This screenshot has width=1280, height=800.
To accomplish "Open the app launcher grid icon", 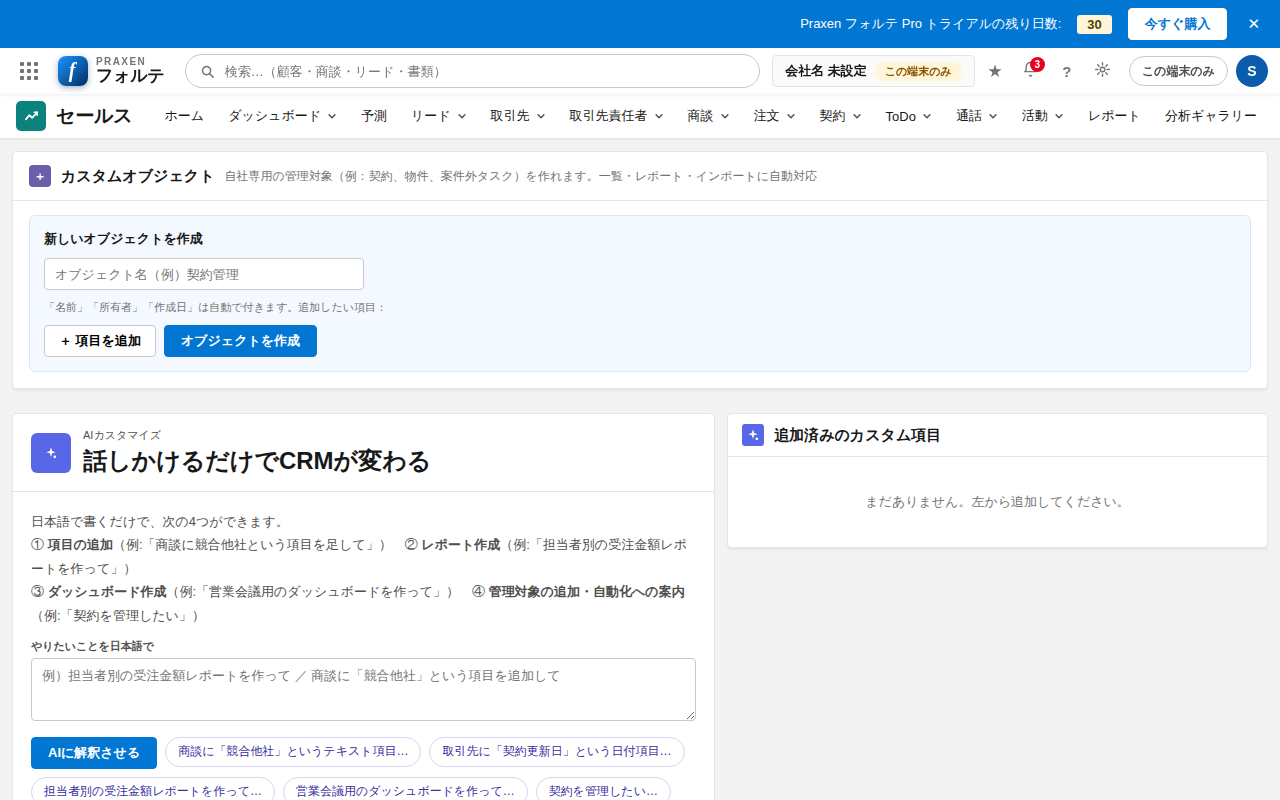I will [29, 71].
